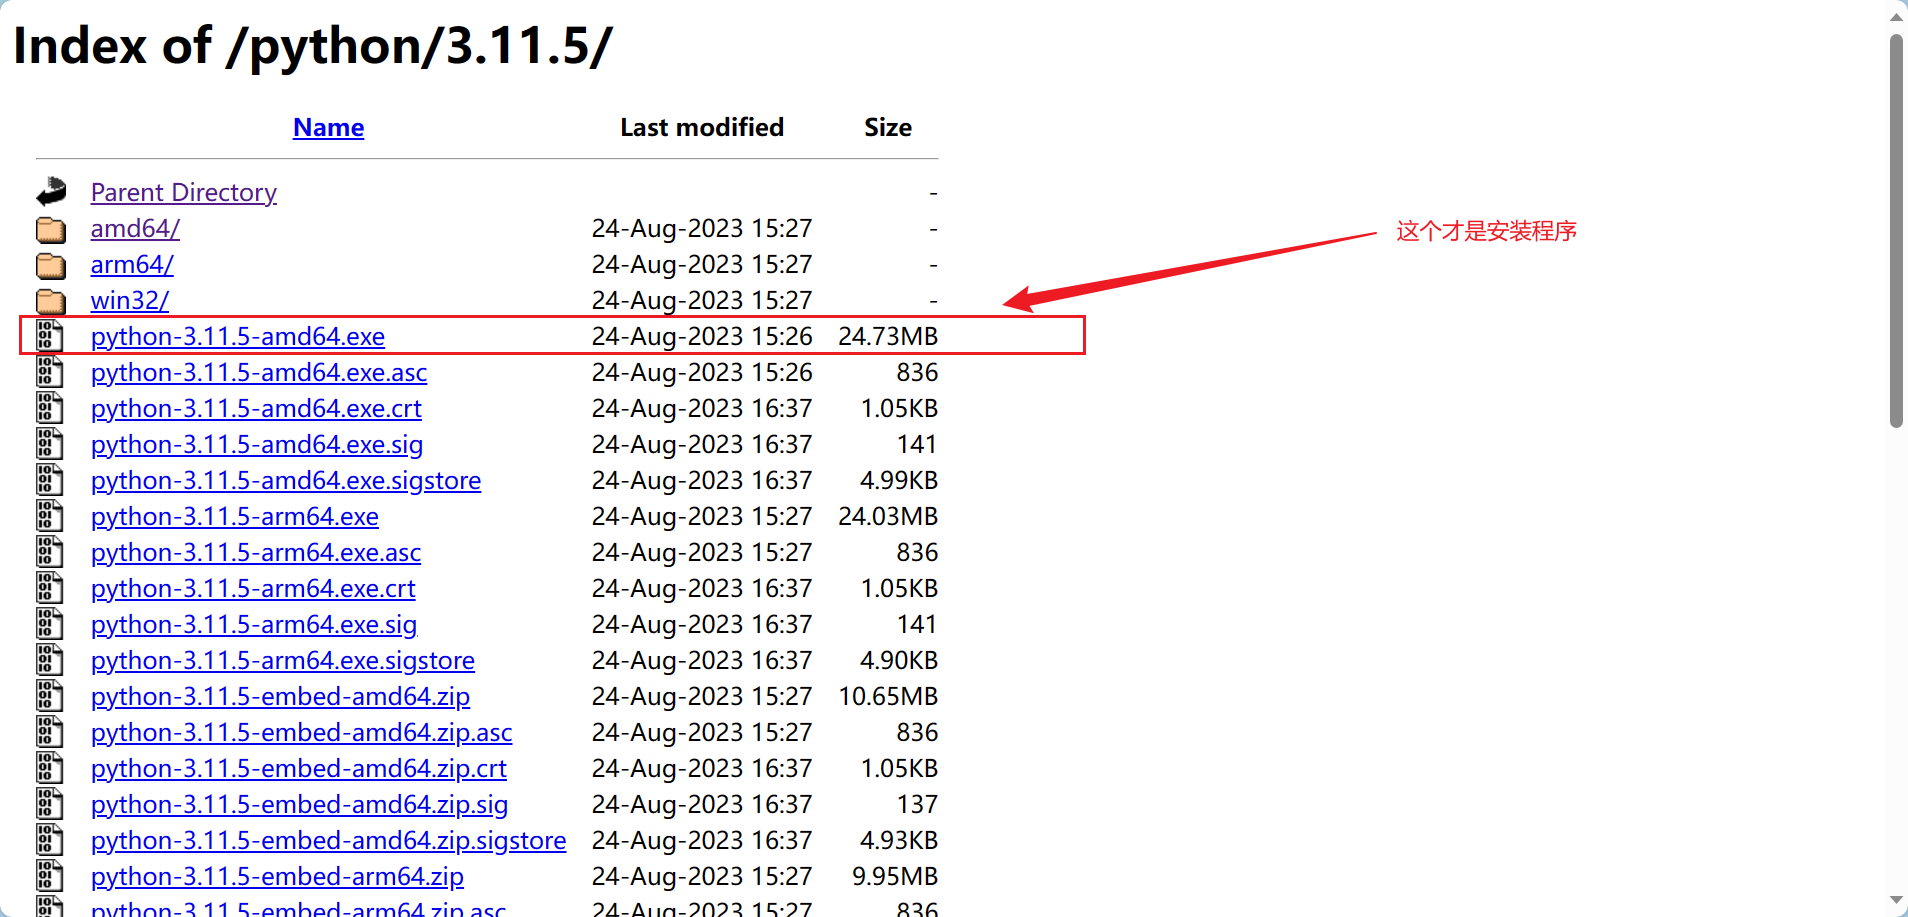Click the 4.90KB size value
Screen dimensions: 1908x917
tap(899, 660)
